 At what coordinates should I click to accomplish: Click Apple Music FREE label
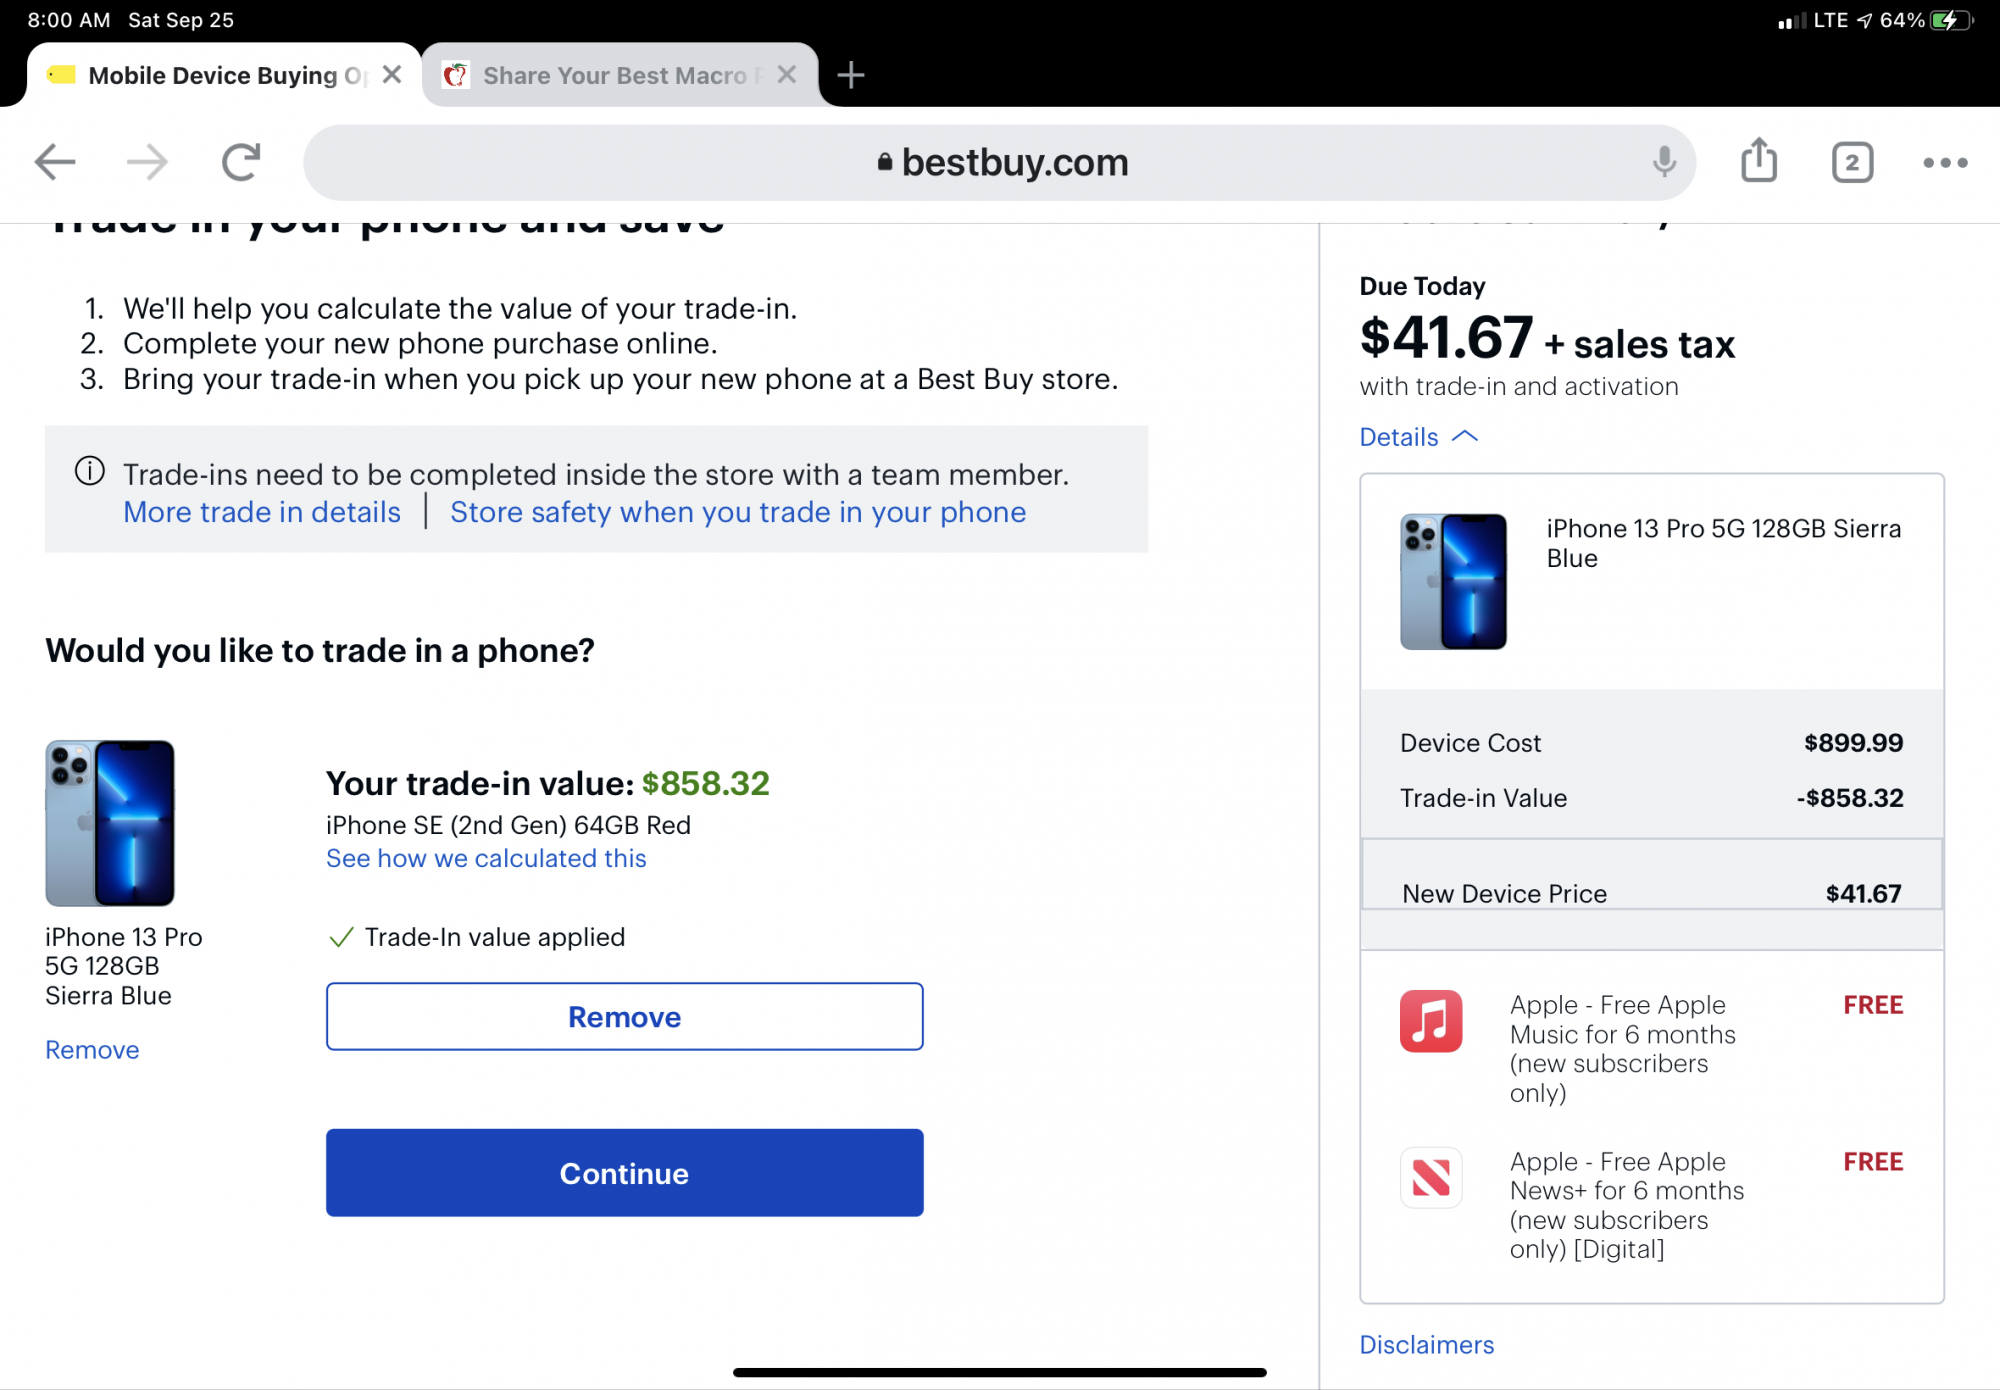[x=1873, y=1005]
